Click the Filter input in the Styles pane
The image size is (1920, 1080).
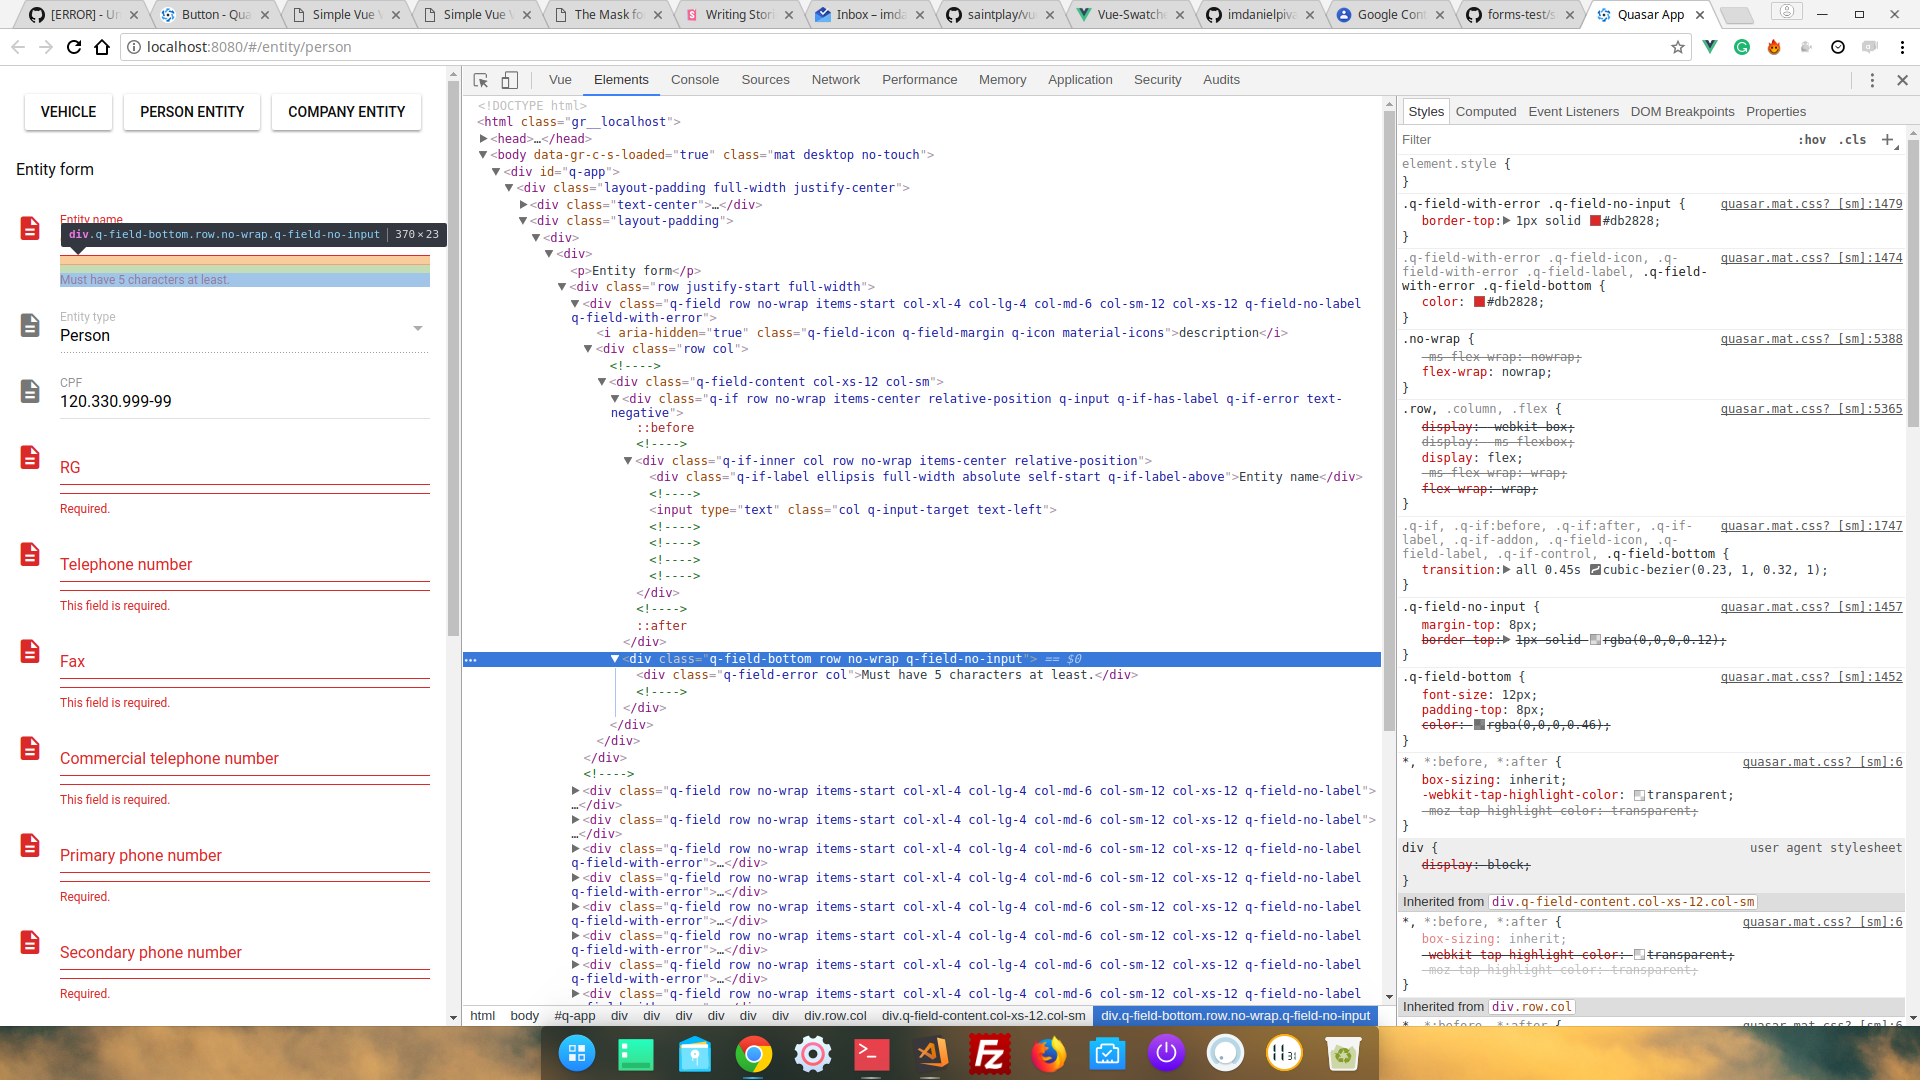1450,139
